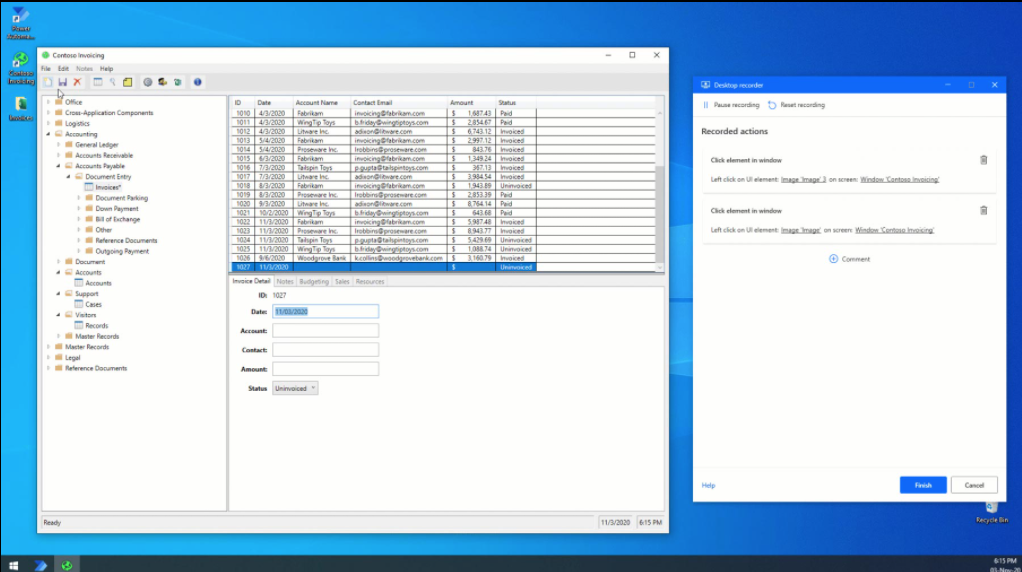Click the red X delete icon
1022x572 pixels.
77,82
